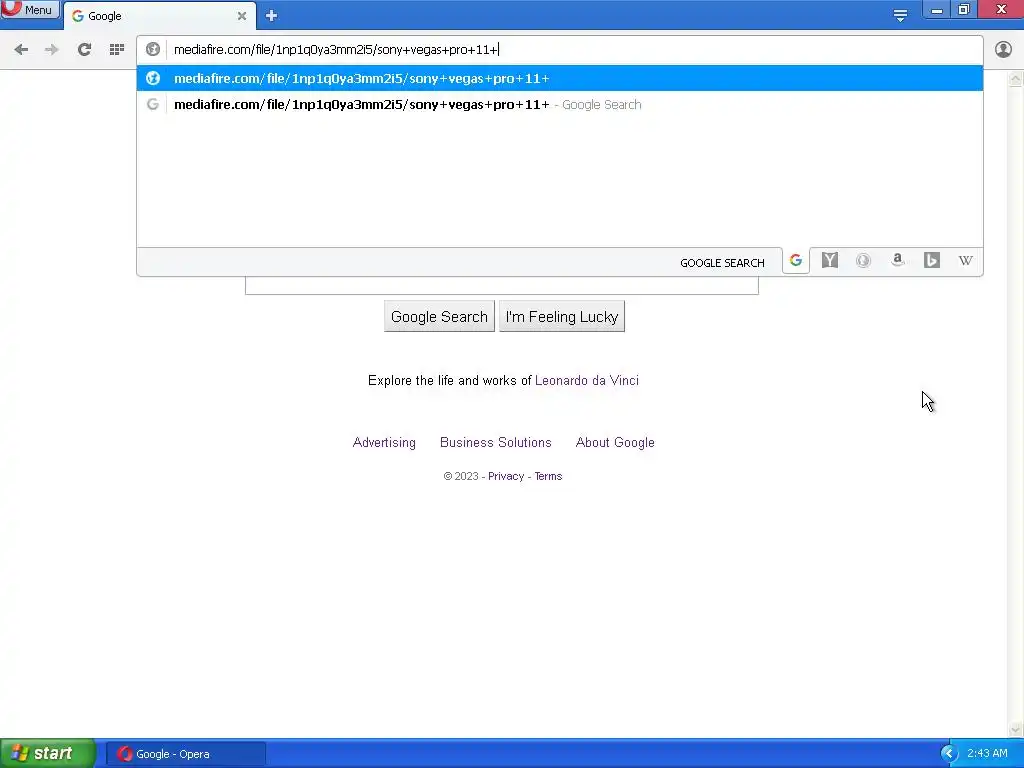Go back with the back arrow
1024x768 pixels.
[21, 50]
